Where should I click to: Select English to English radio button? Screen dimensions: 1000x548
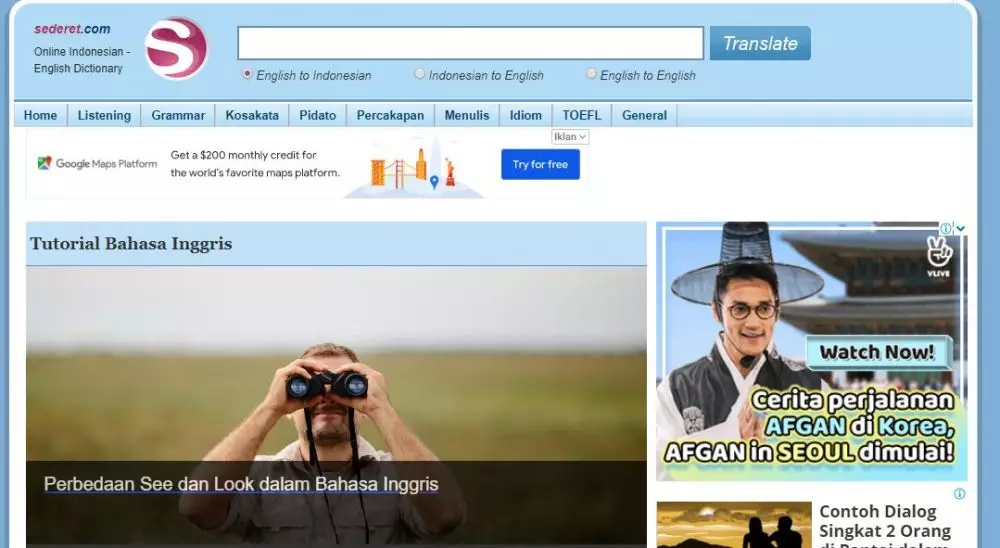click(591, 74)
